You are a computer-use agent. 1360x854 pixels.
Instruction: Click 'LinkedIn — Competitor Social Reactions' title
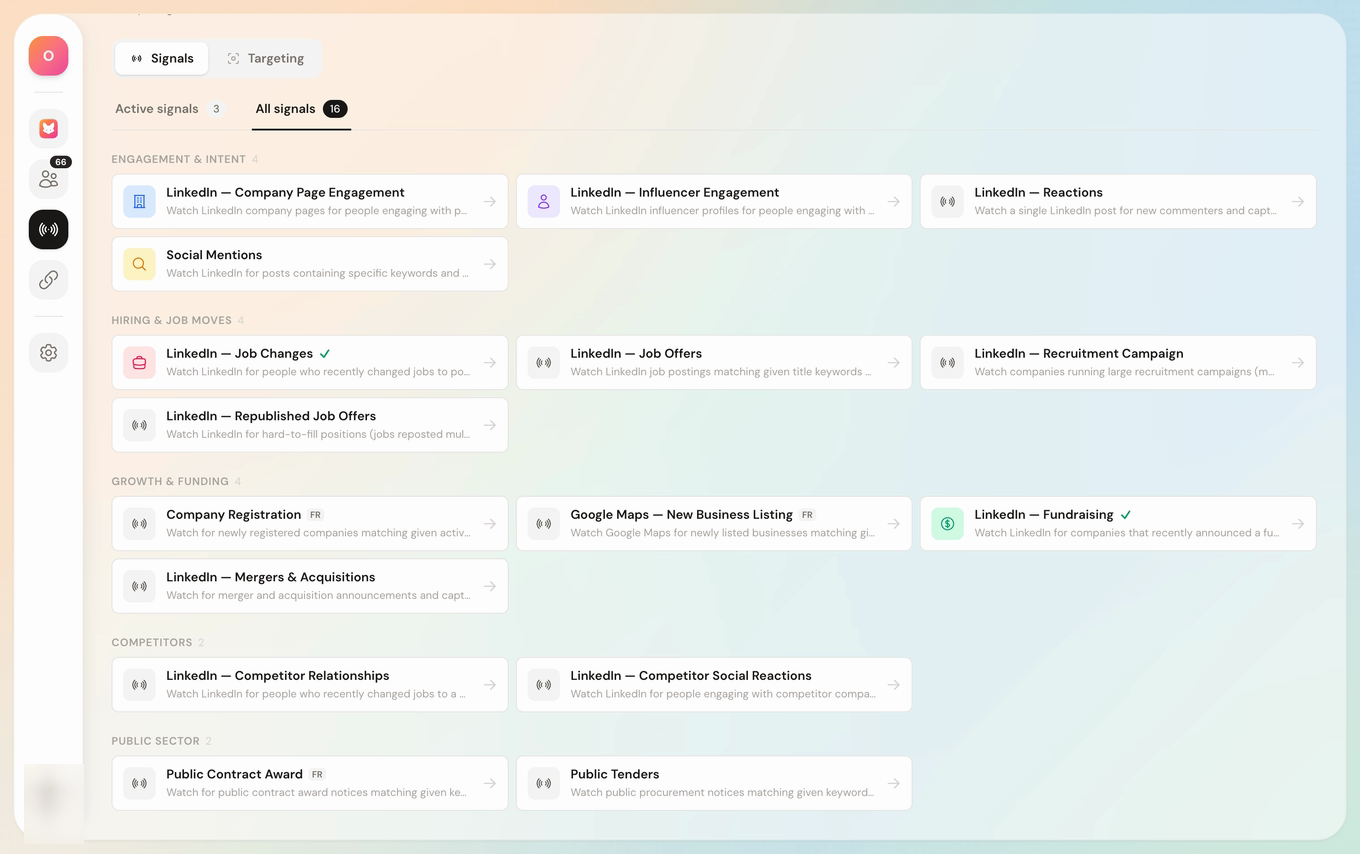691,676
